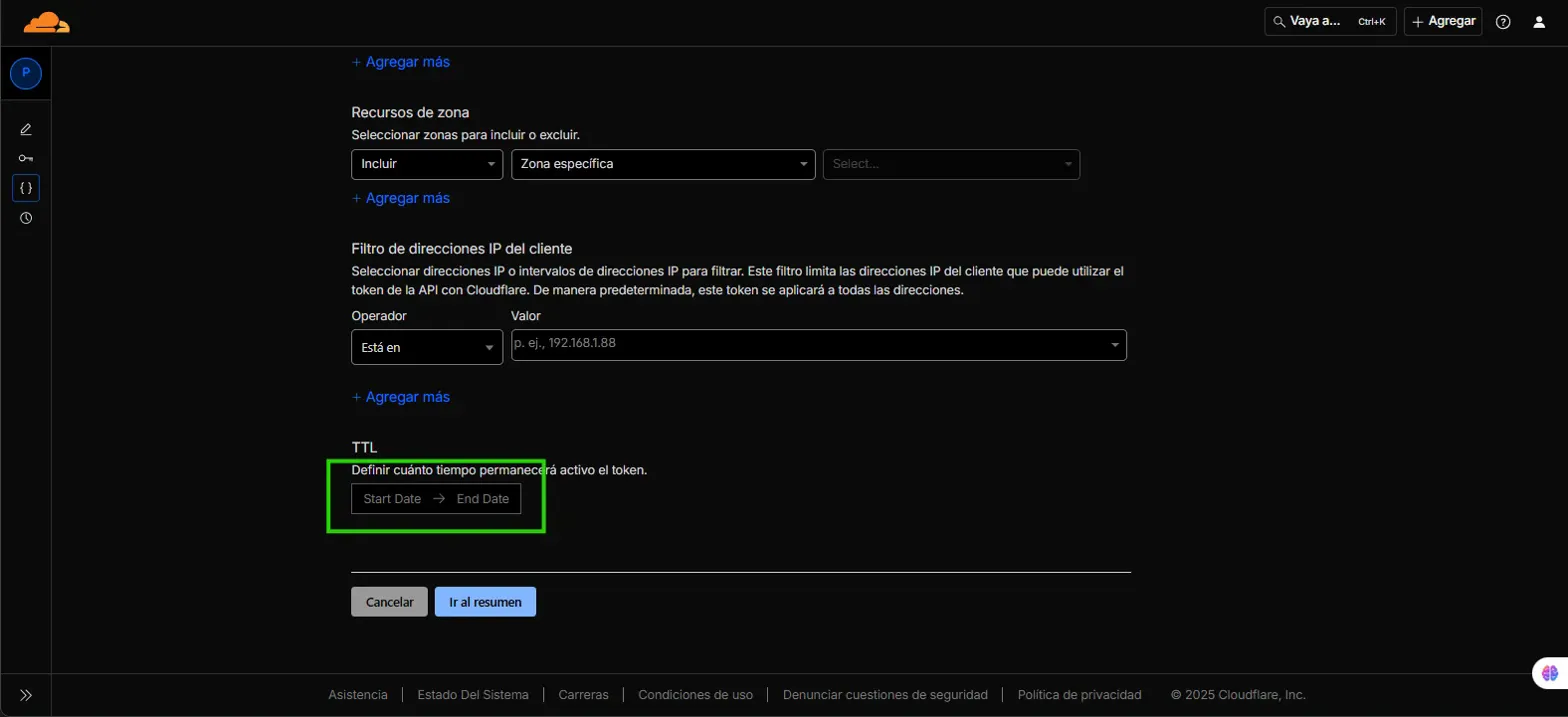Expand the Zona específica dropdown
1568x717 pixels.
pyautogui.click(x=662, y=164)
